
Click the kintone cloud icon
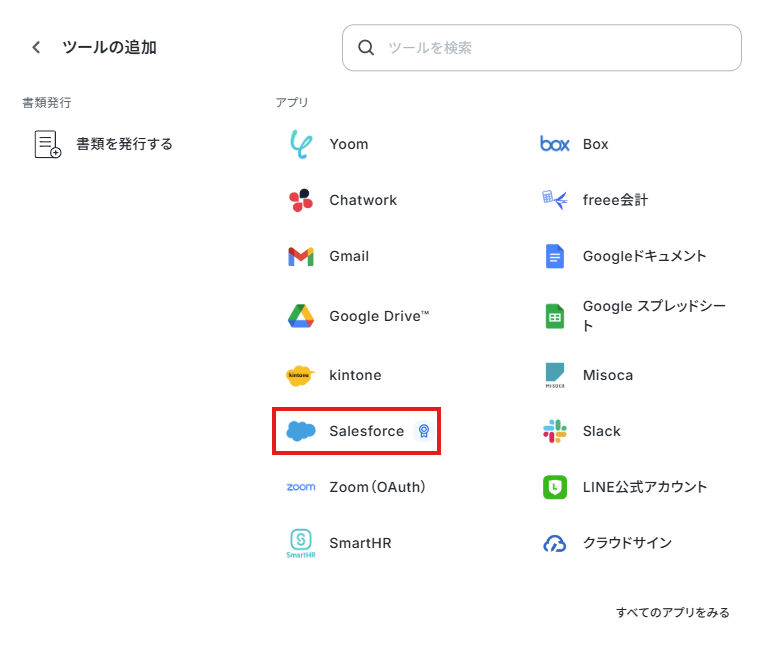pyautogui.click(x=300, y=375)
